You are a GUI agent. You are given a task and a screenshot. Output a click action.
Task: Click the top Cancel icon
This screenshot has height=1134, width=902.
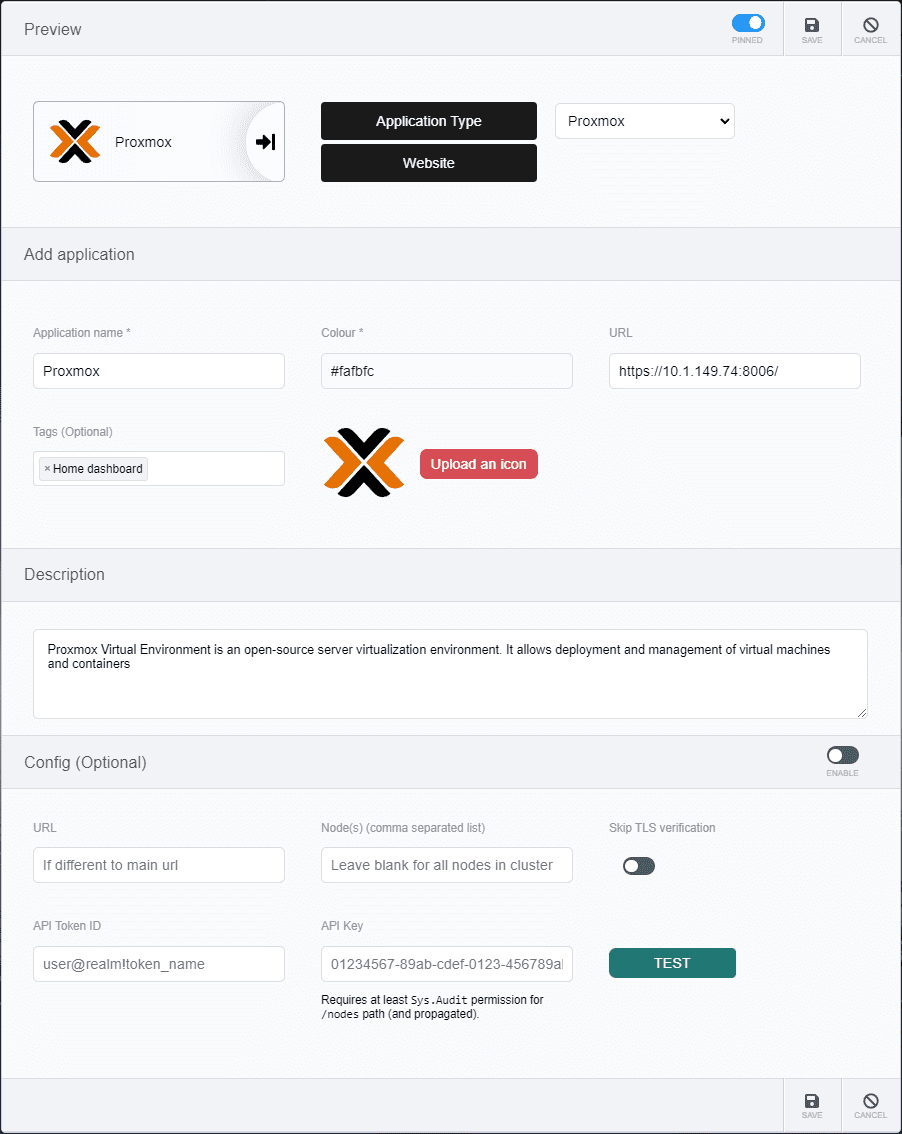(x=870, y=26)
